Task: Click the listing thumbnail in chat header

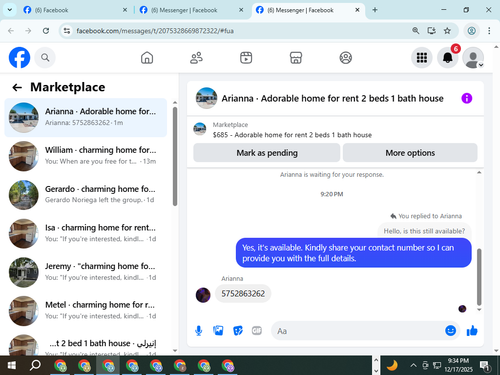Action: [206, 98]
